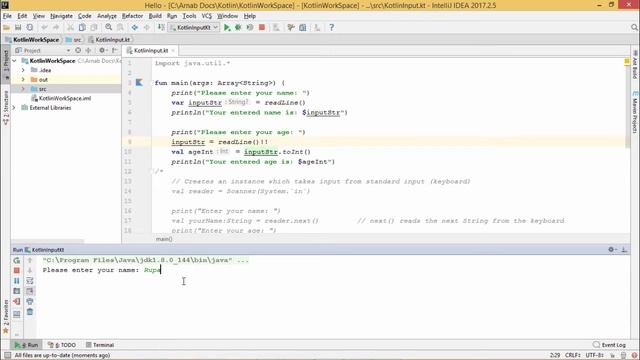The height and width of the screenshot is (360, 640).
Task: Open the Refactor menu
Action: 132,16
